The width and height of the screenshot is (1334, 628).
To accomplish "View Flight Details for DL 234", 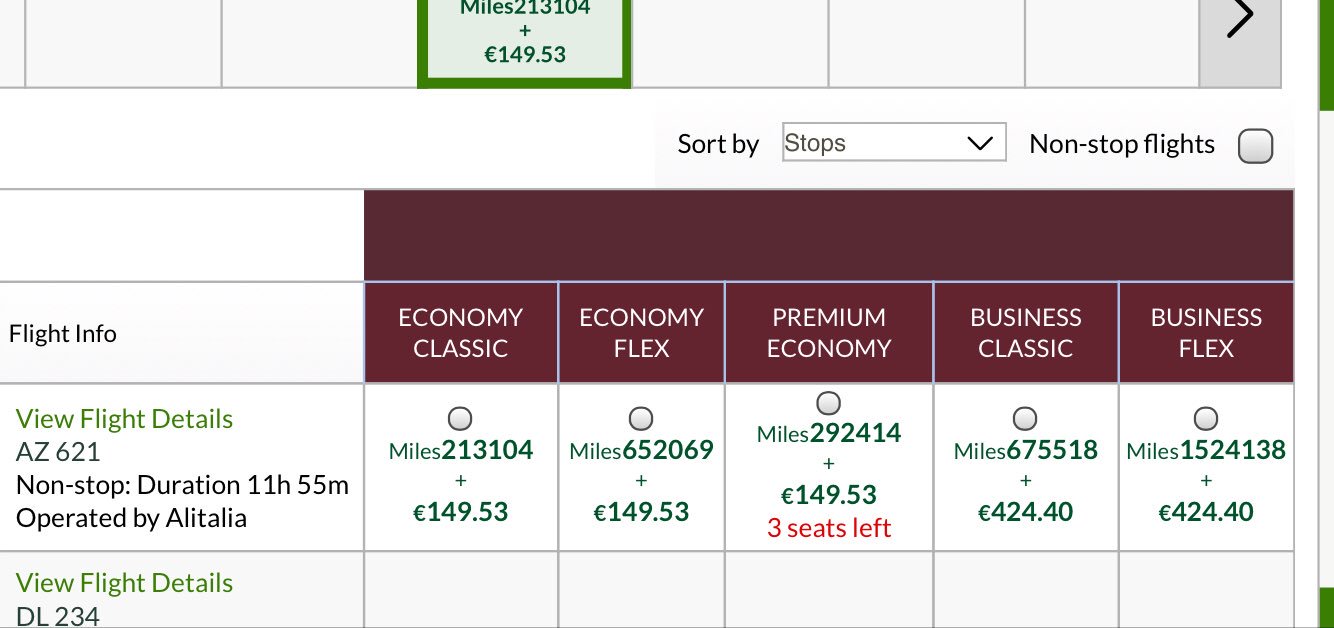I will [124, 583].
